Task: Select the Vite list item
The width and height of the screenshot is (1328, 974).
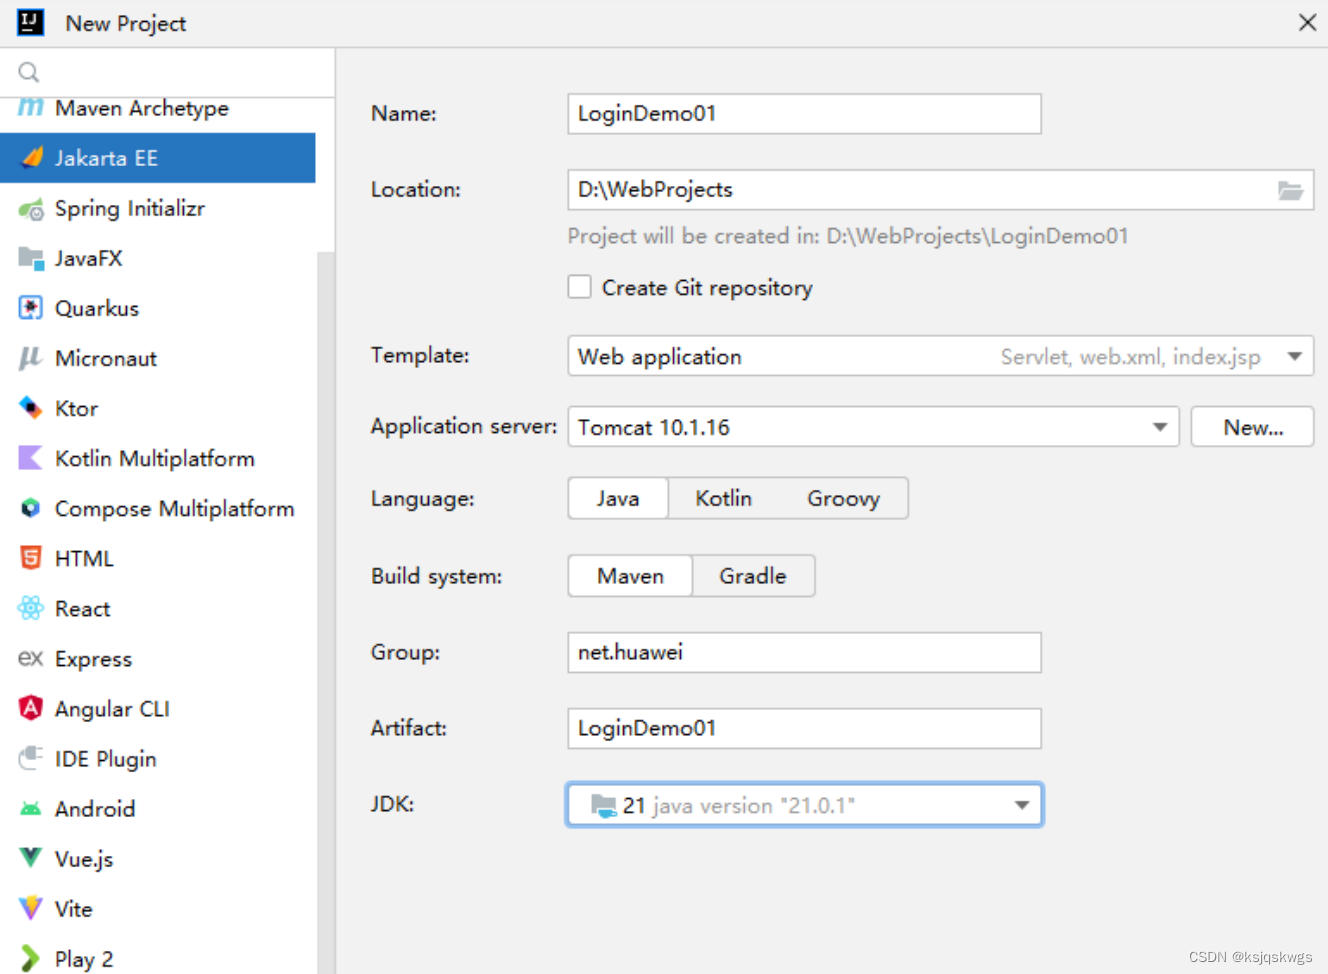Action: (158, 908)
